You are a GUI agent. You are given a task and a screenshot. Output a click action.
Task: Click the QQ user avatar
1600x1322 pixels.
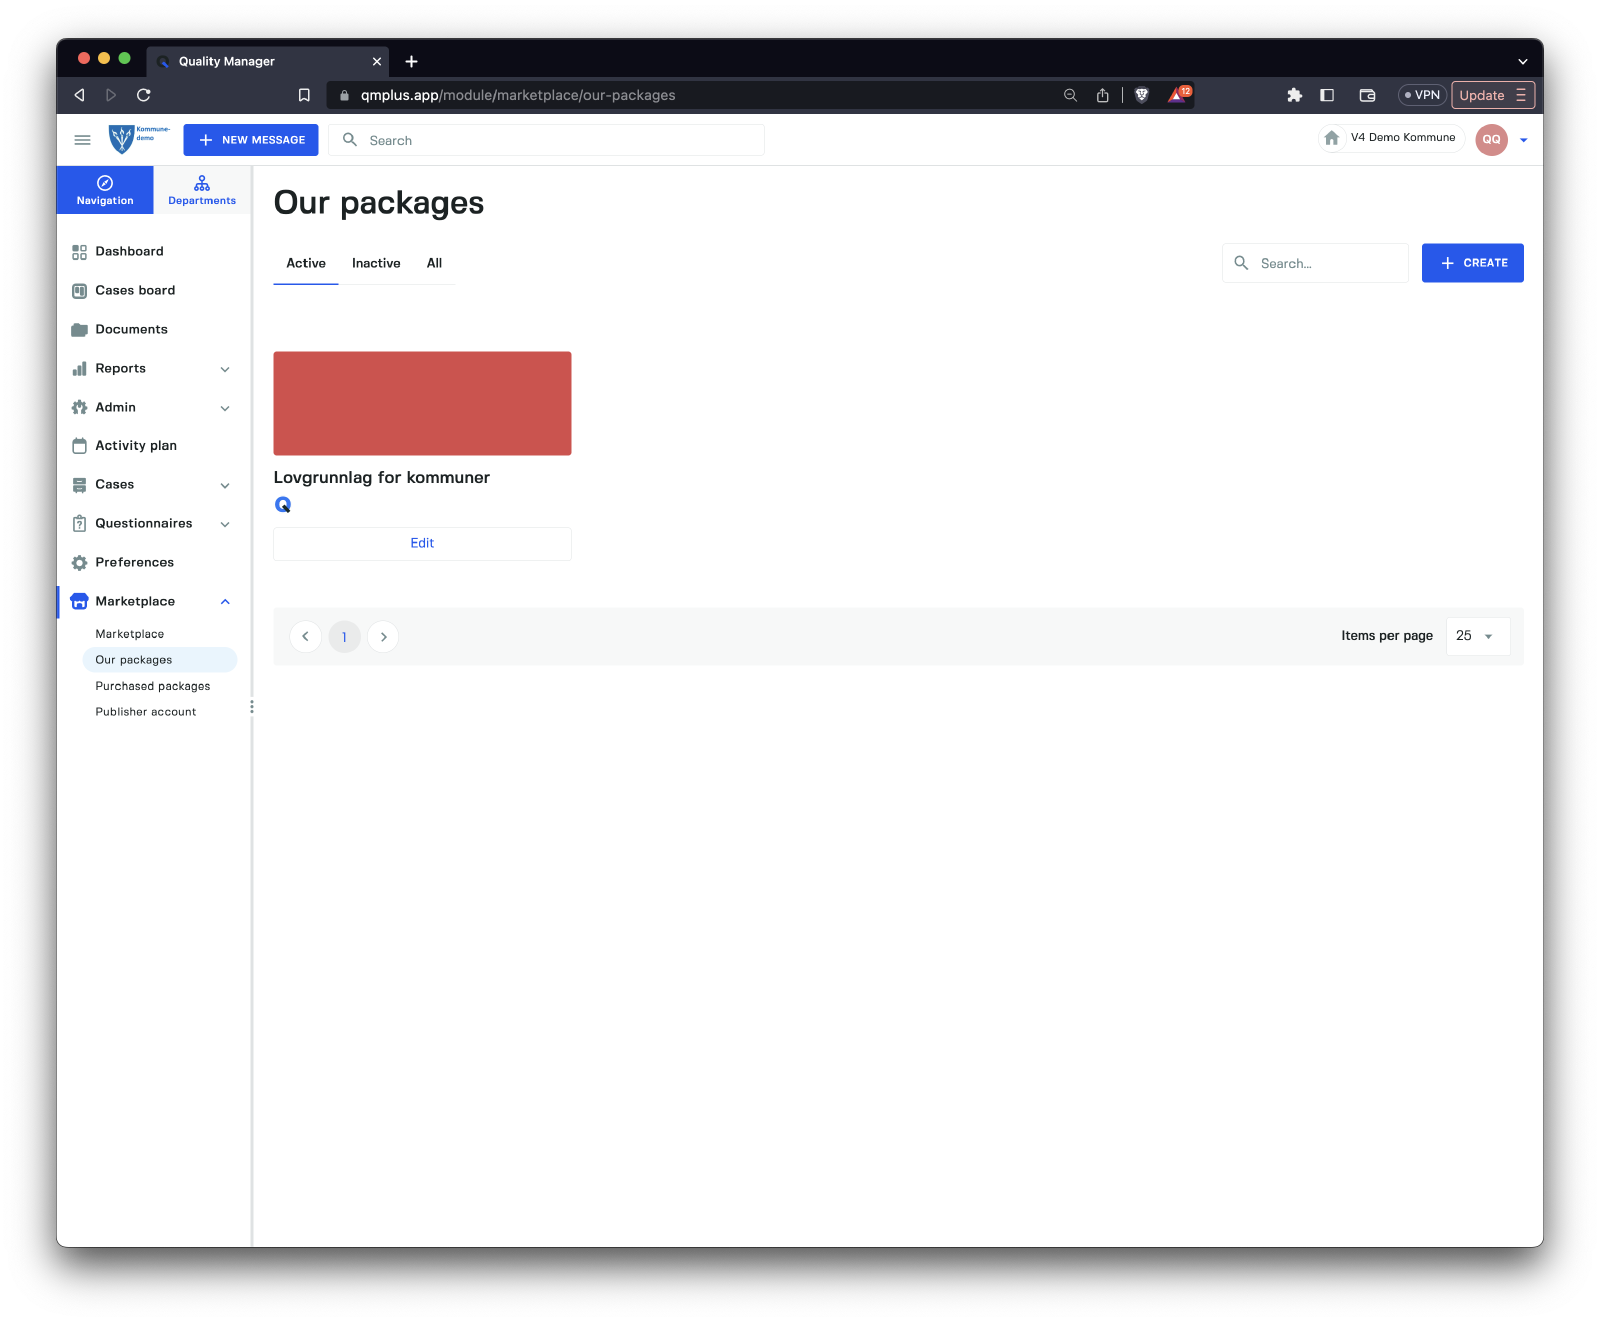[1491, 140]
